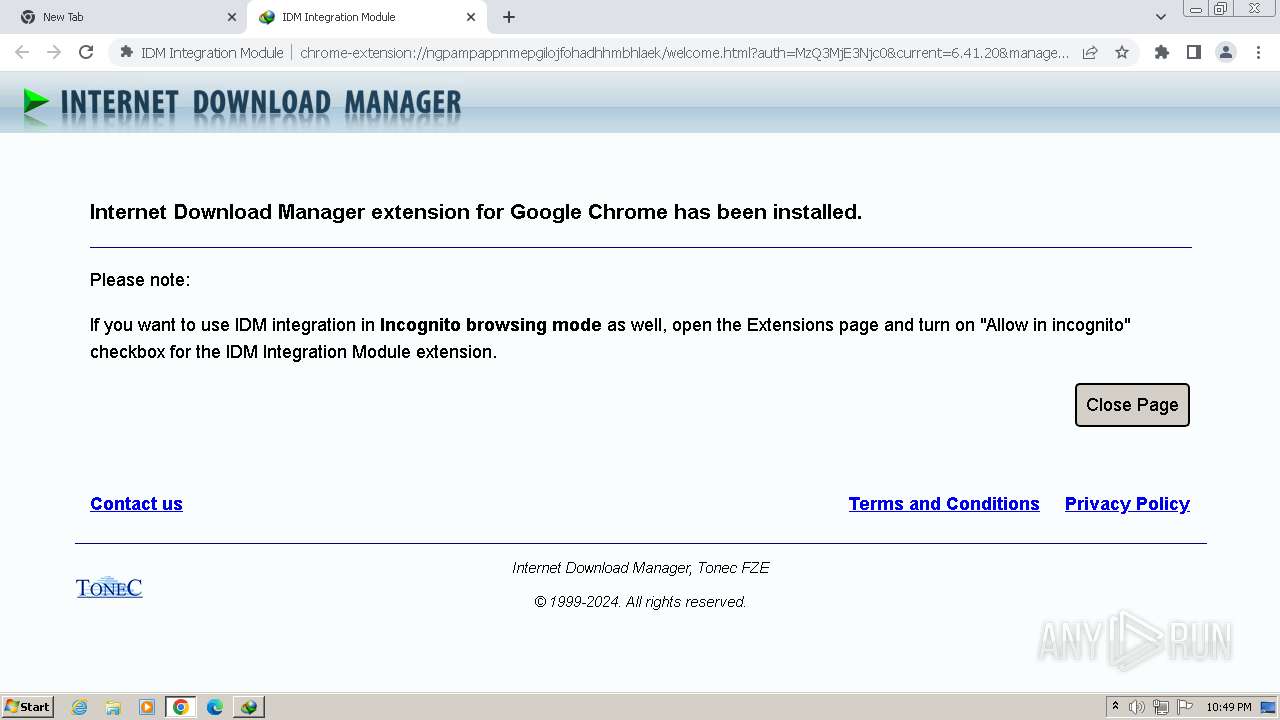Open the Action Center flag icon
Screen dimensions: 1280x720
(1185, 707)
